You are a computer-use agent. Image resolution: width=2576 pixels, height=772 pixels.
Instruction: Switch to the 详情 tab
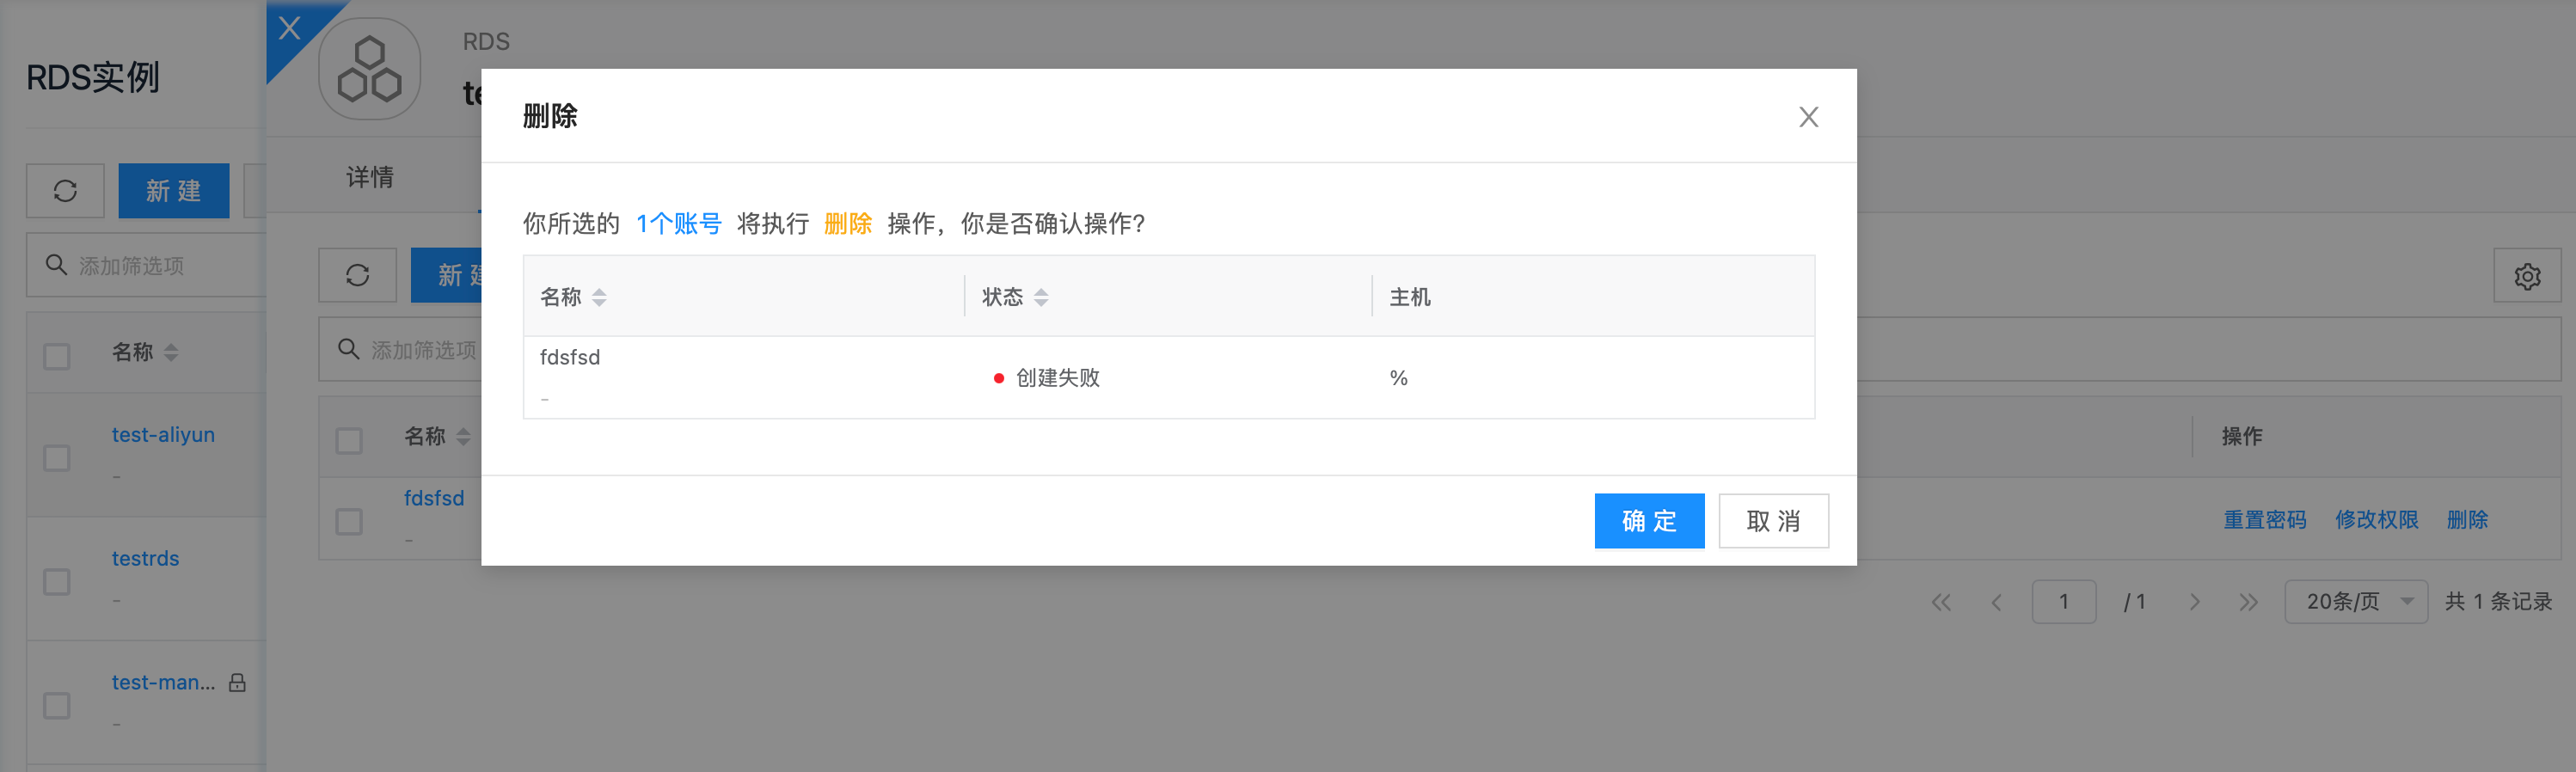[370, 177]
